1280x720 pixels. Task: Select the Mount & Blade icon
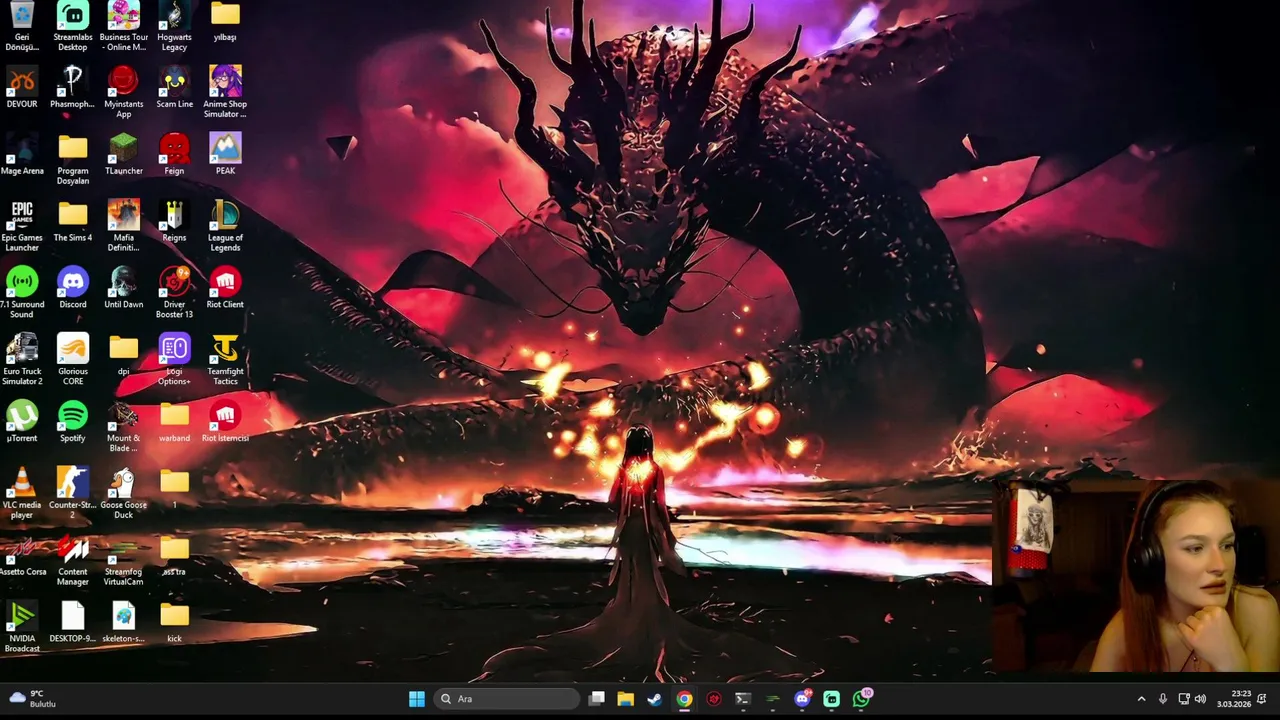[124, 428]
